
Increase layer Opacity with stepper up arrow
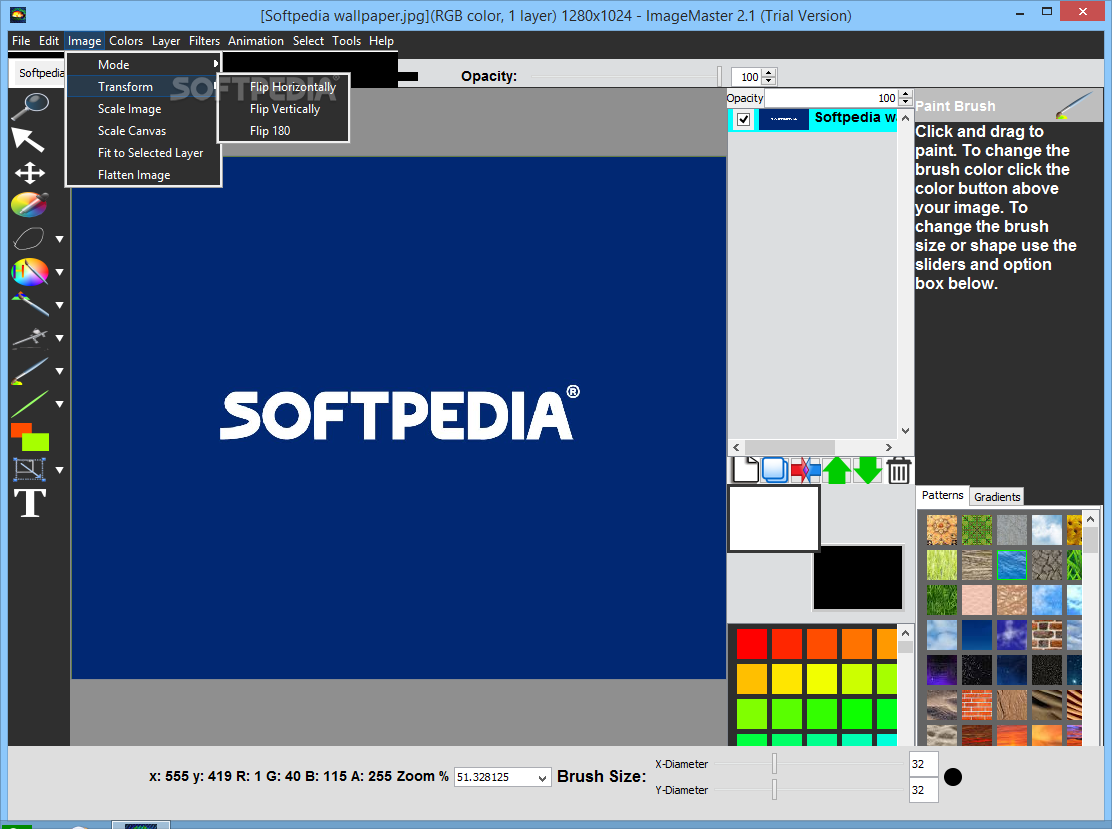click(x=905, y=94)
